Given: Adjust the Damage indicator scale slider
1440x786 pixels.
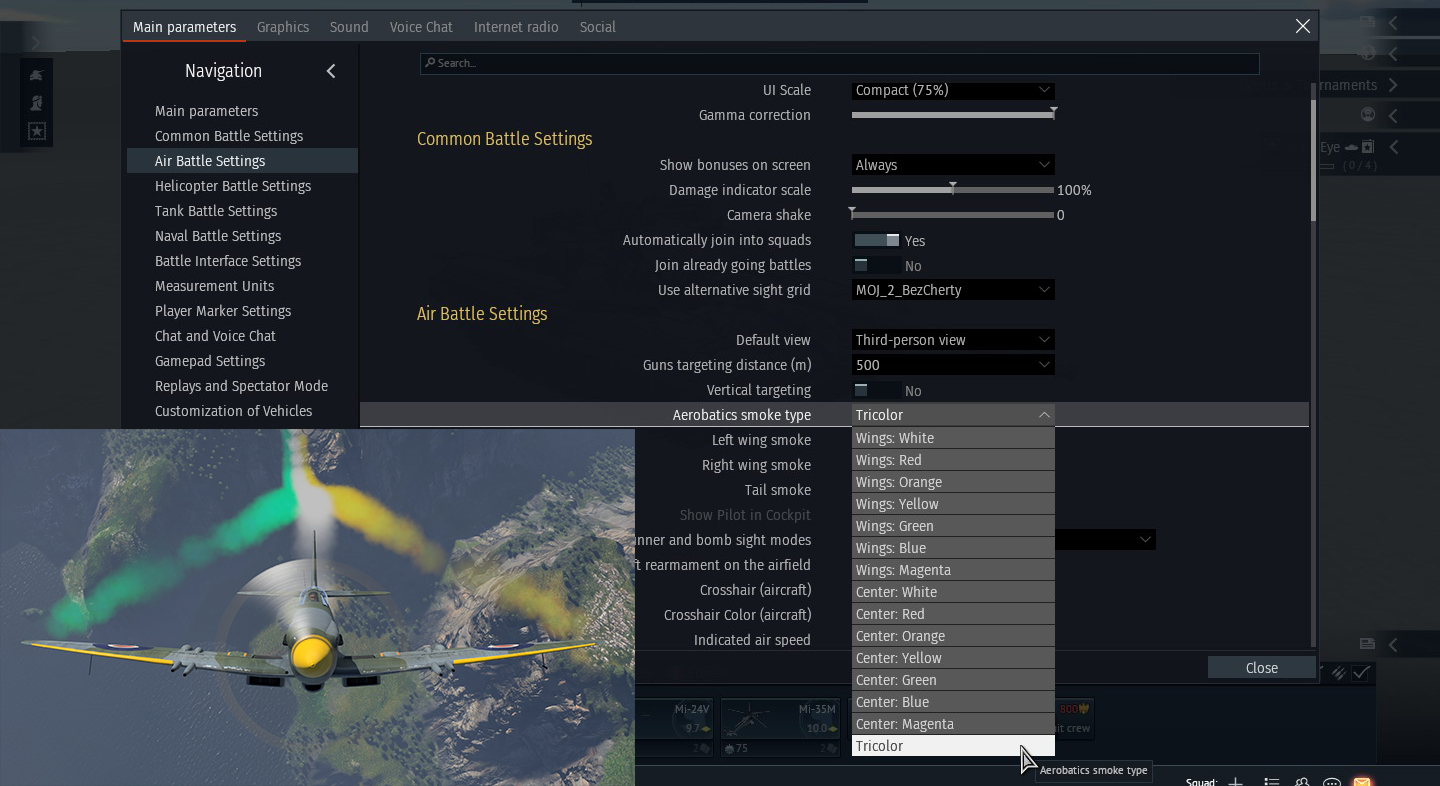Looking at the screenshot, I should 953,190.
